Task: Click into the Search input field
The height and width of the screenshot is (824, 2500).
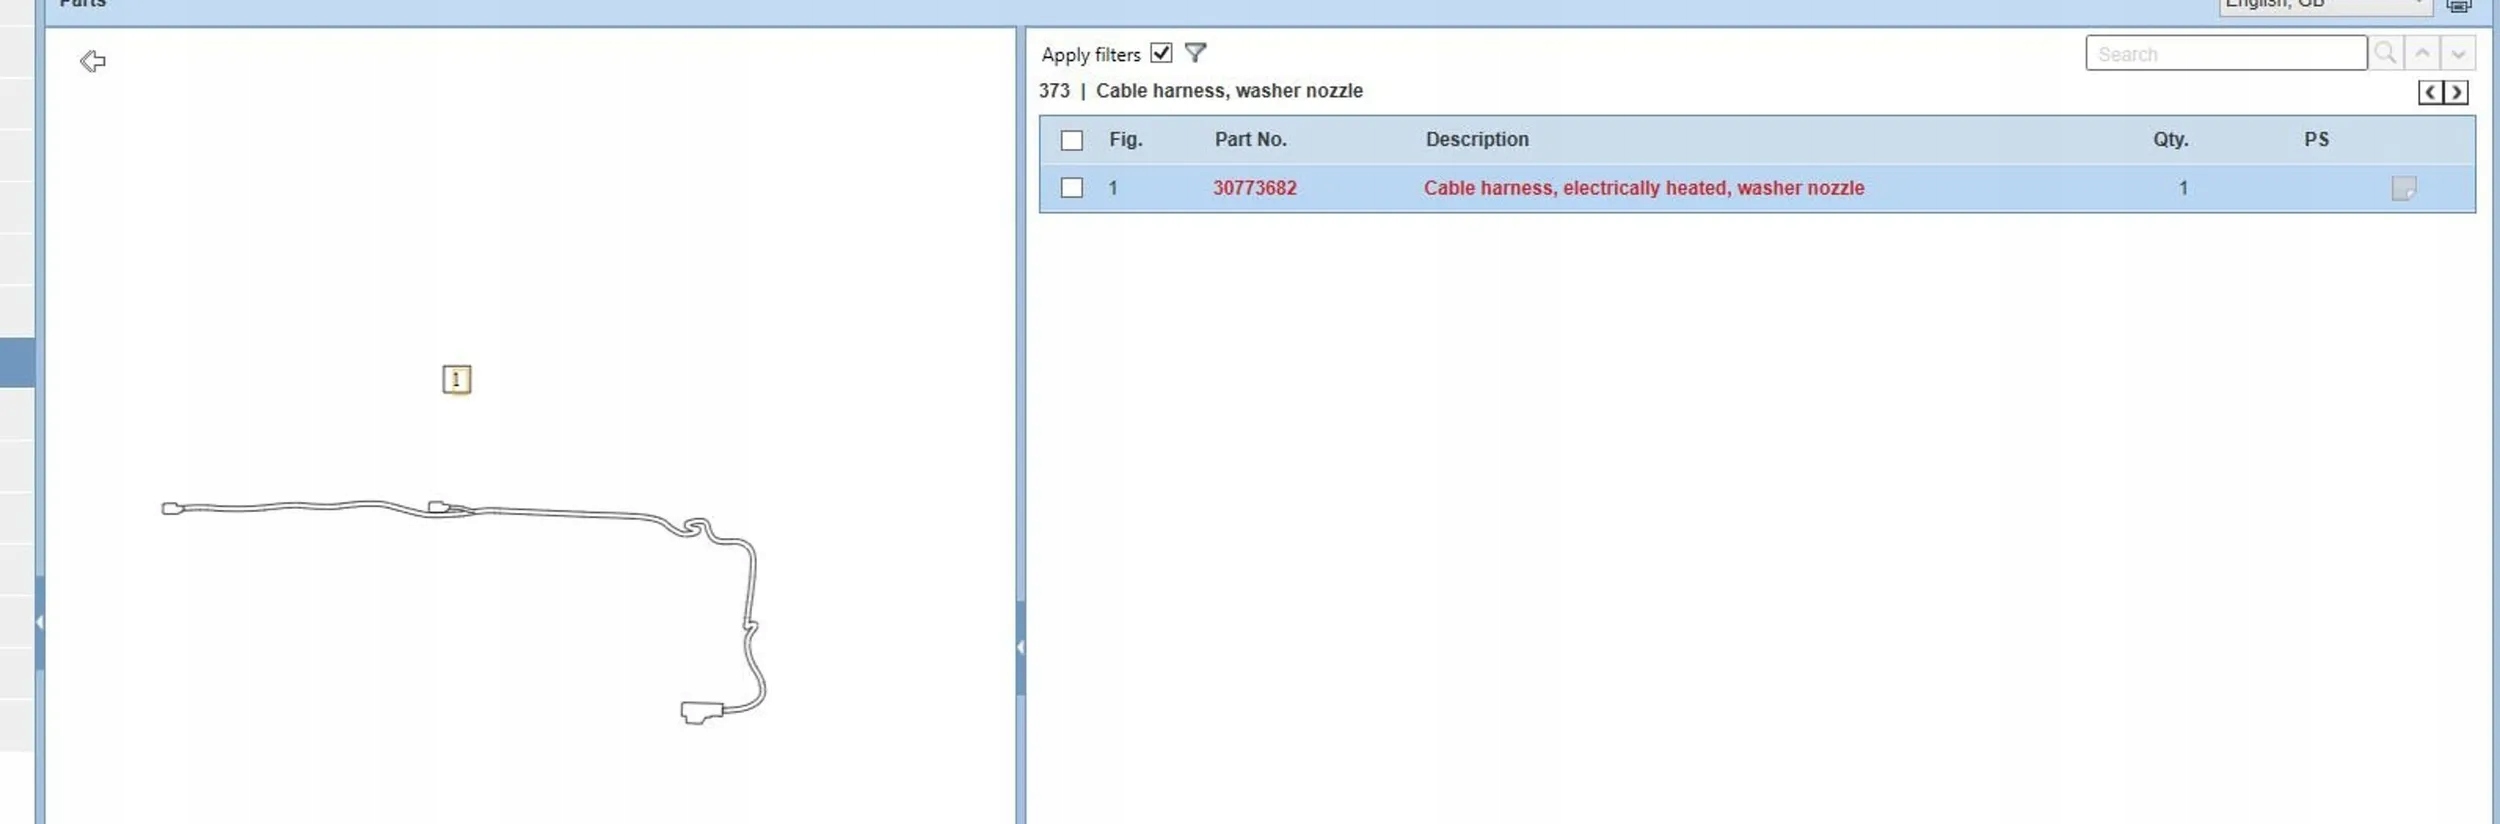Action: pos(2226,53)
